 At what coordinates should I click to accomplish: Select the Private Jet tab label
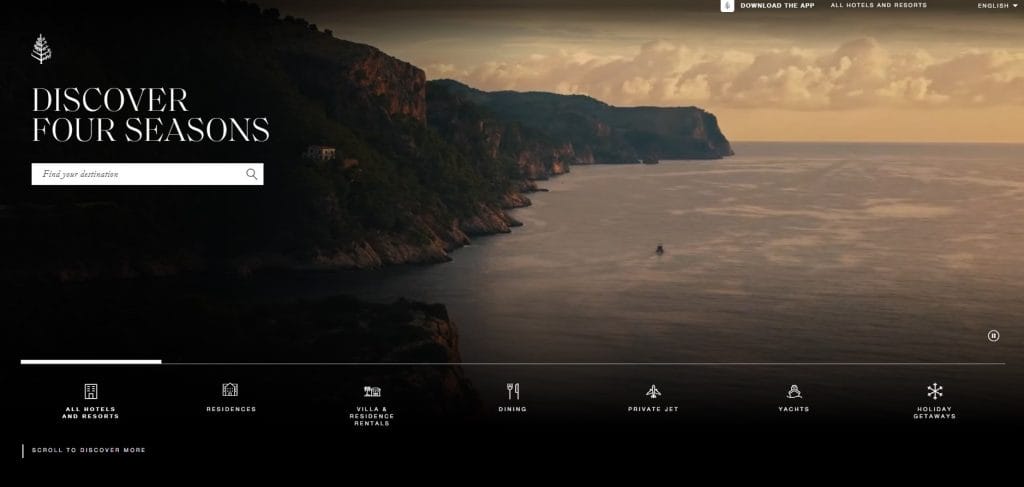point(653,409)
